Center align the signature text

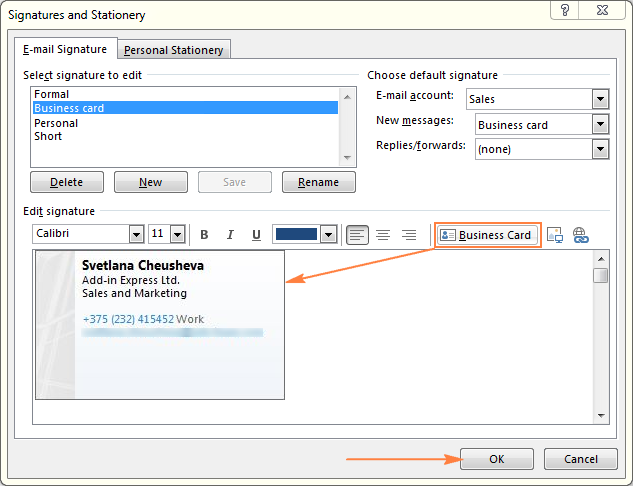coord(383,235)
